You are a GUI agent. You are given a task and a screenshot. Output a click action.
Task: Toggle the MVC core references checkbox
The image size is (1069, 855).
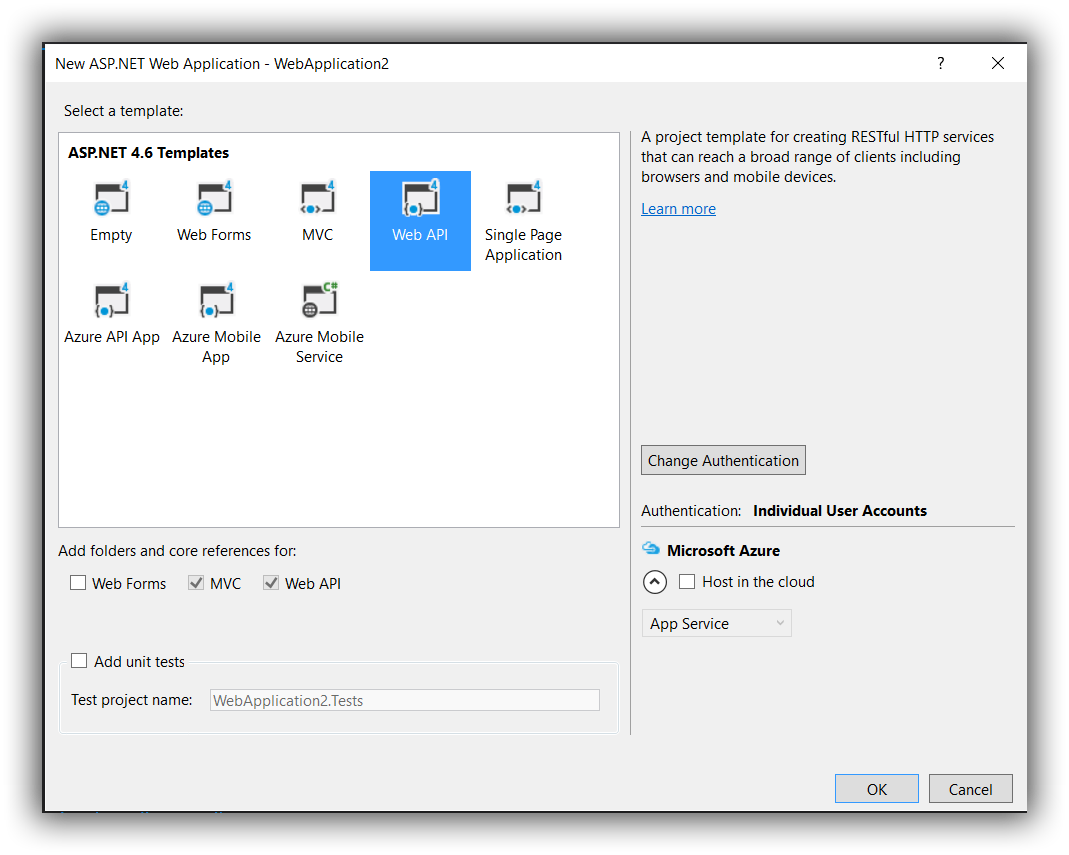(196, 583)
